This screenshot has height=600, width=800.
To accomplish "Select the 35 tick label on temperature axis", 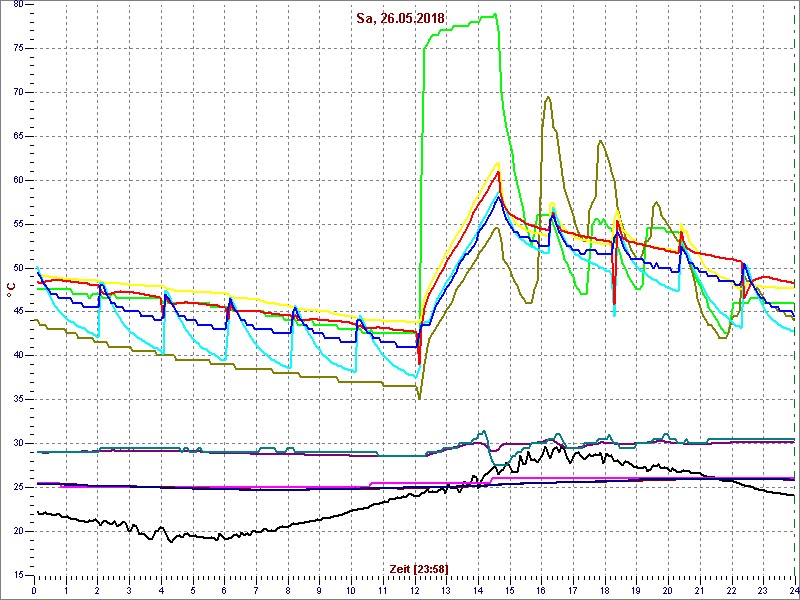I will (x=18, y=399).
